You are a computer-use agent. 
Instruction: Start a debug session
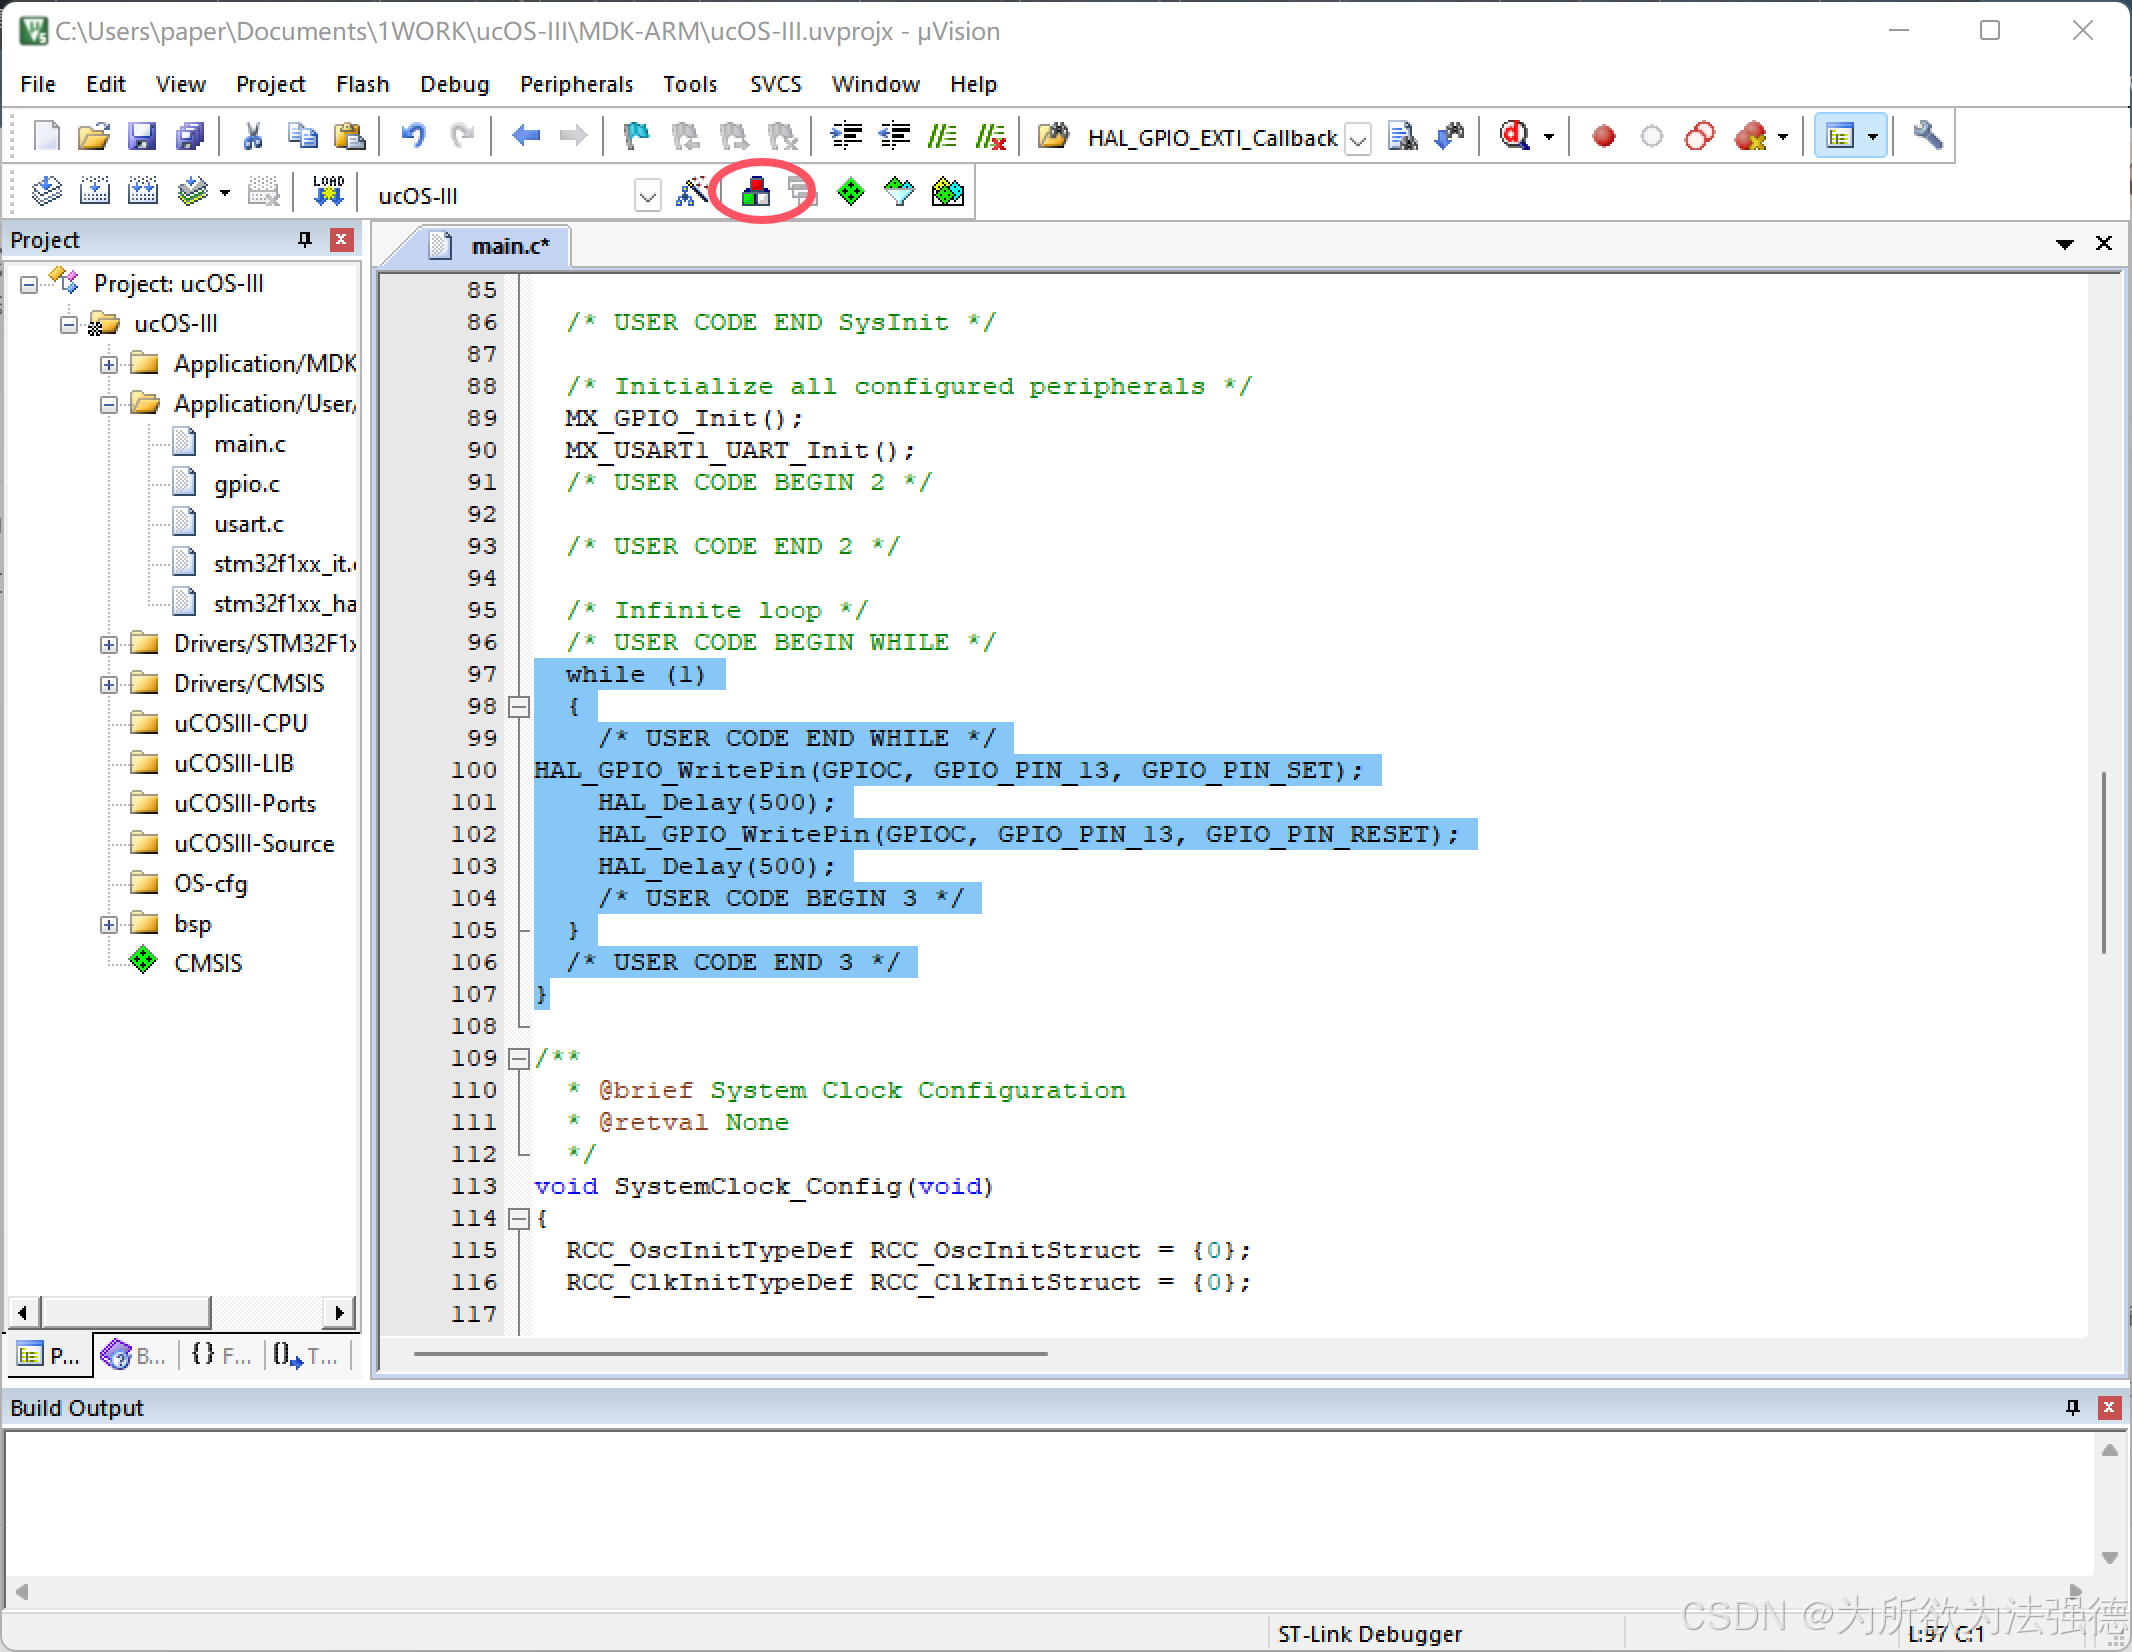click(x=1515, y=136)
